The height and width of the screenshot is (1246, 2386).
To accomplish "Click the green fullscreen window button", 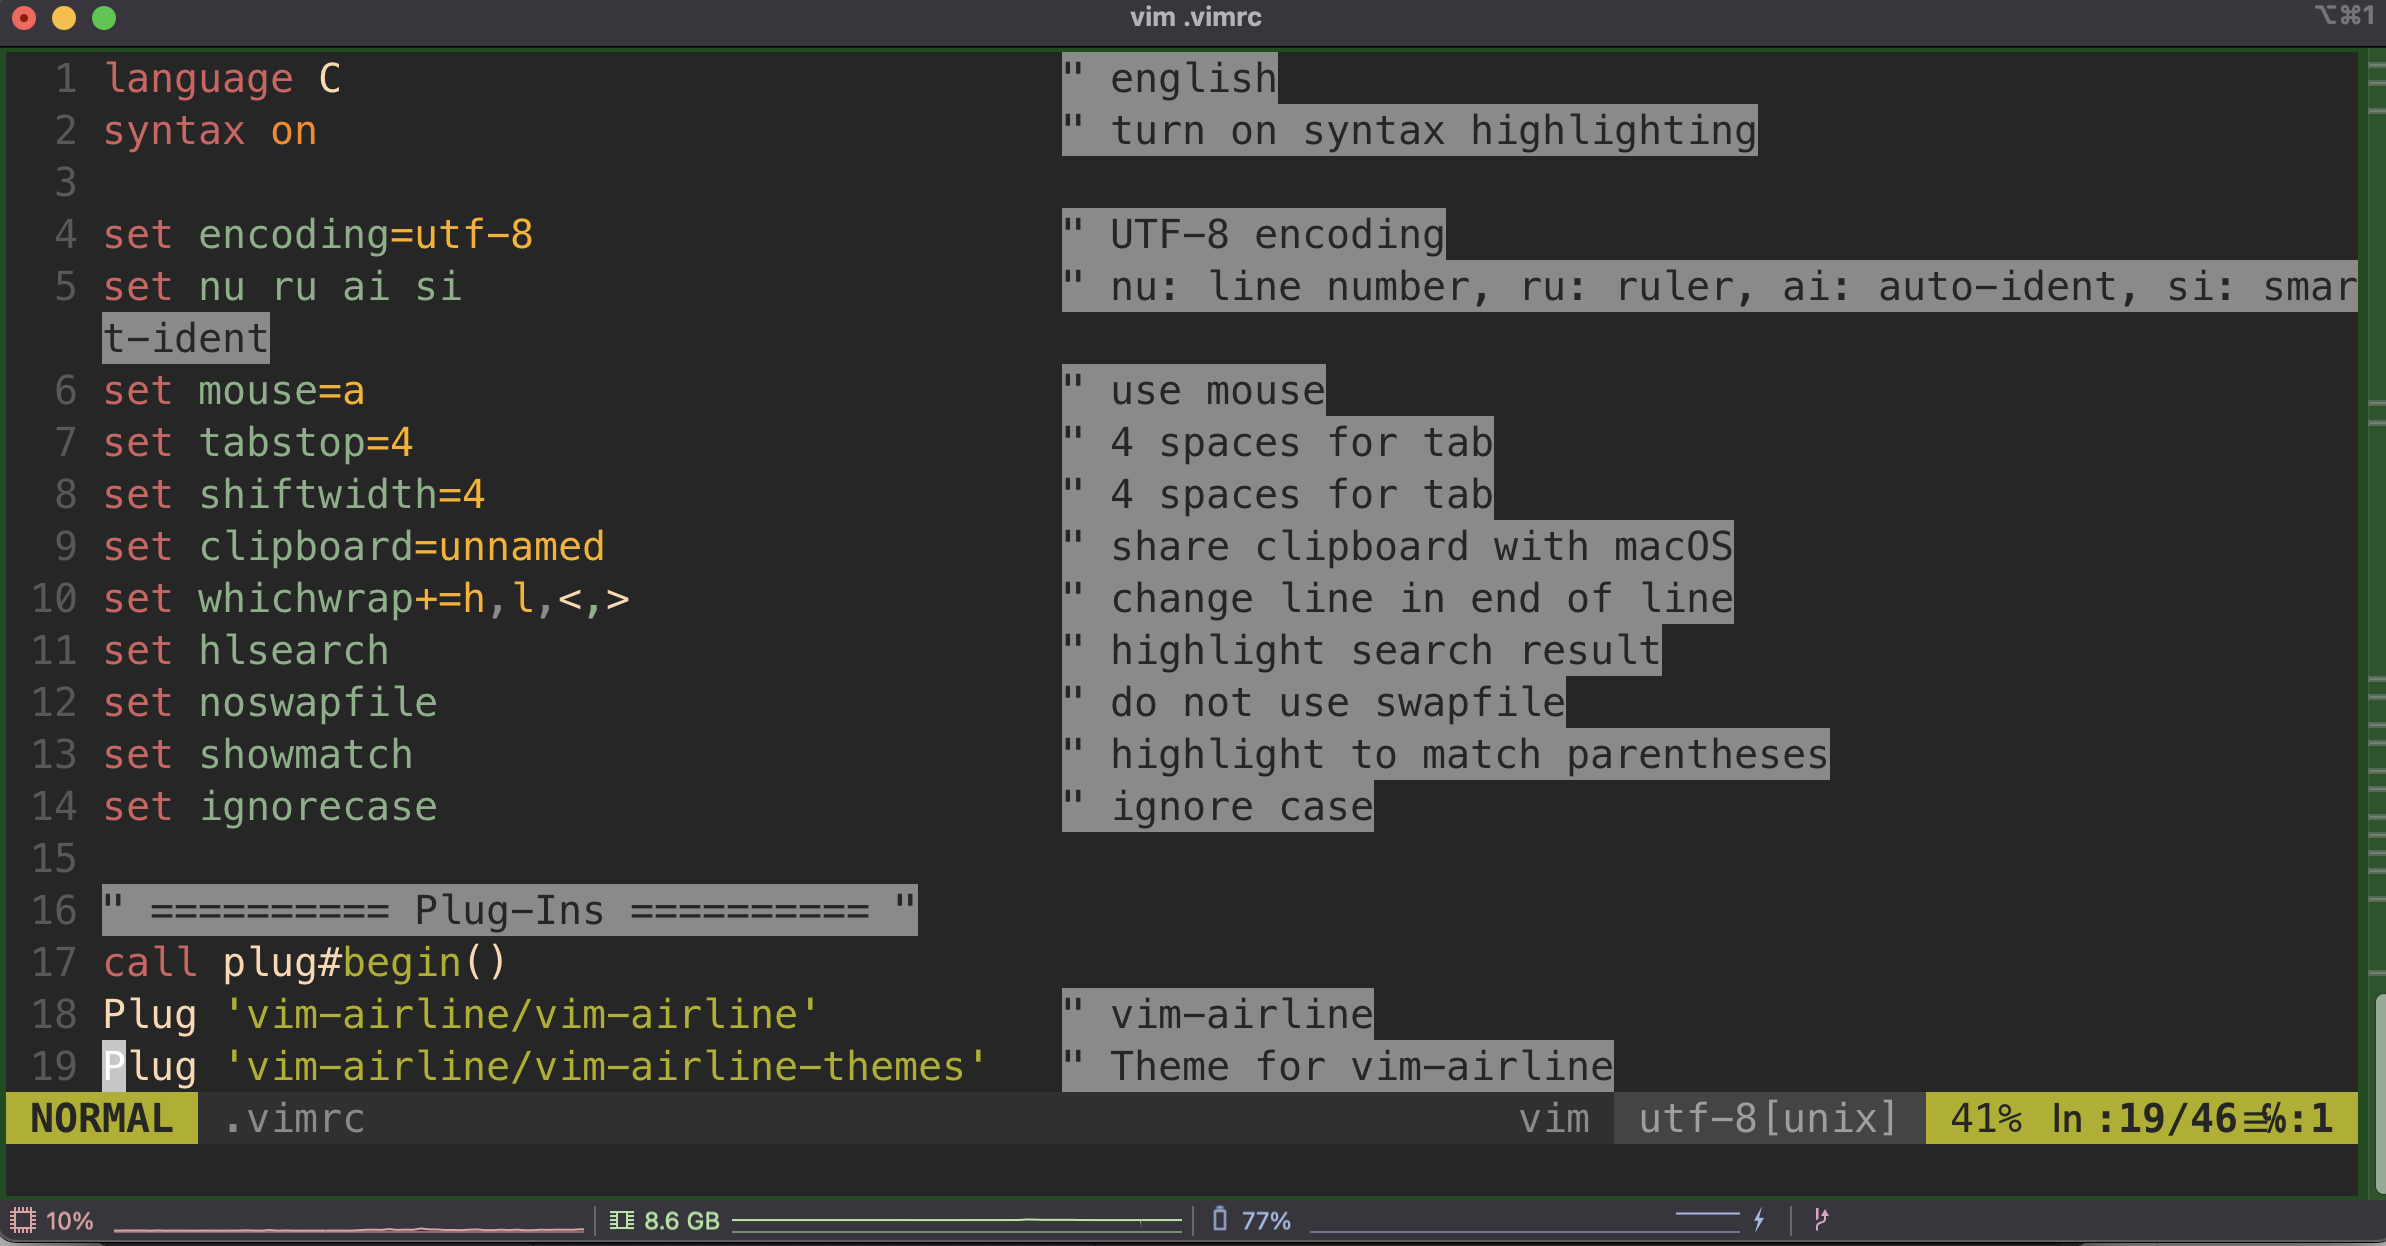I will point(104,18).
